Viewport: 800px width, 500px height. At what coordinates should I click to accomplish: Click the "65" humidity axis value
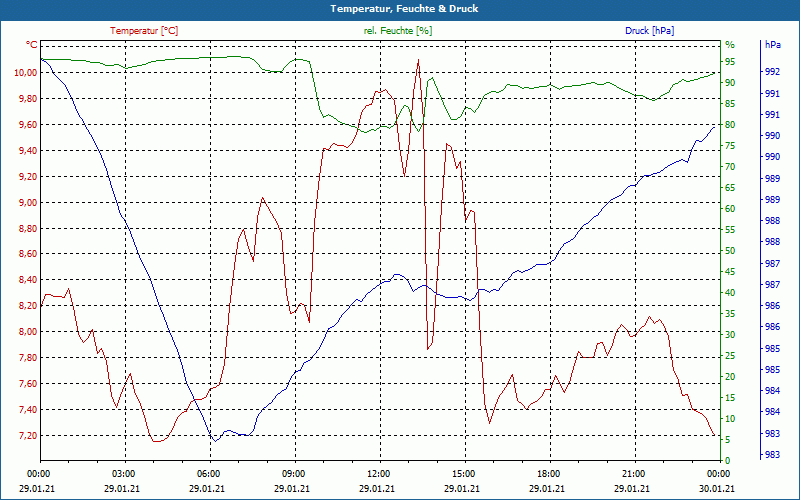pos(730,188)
